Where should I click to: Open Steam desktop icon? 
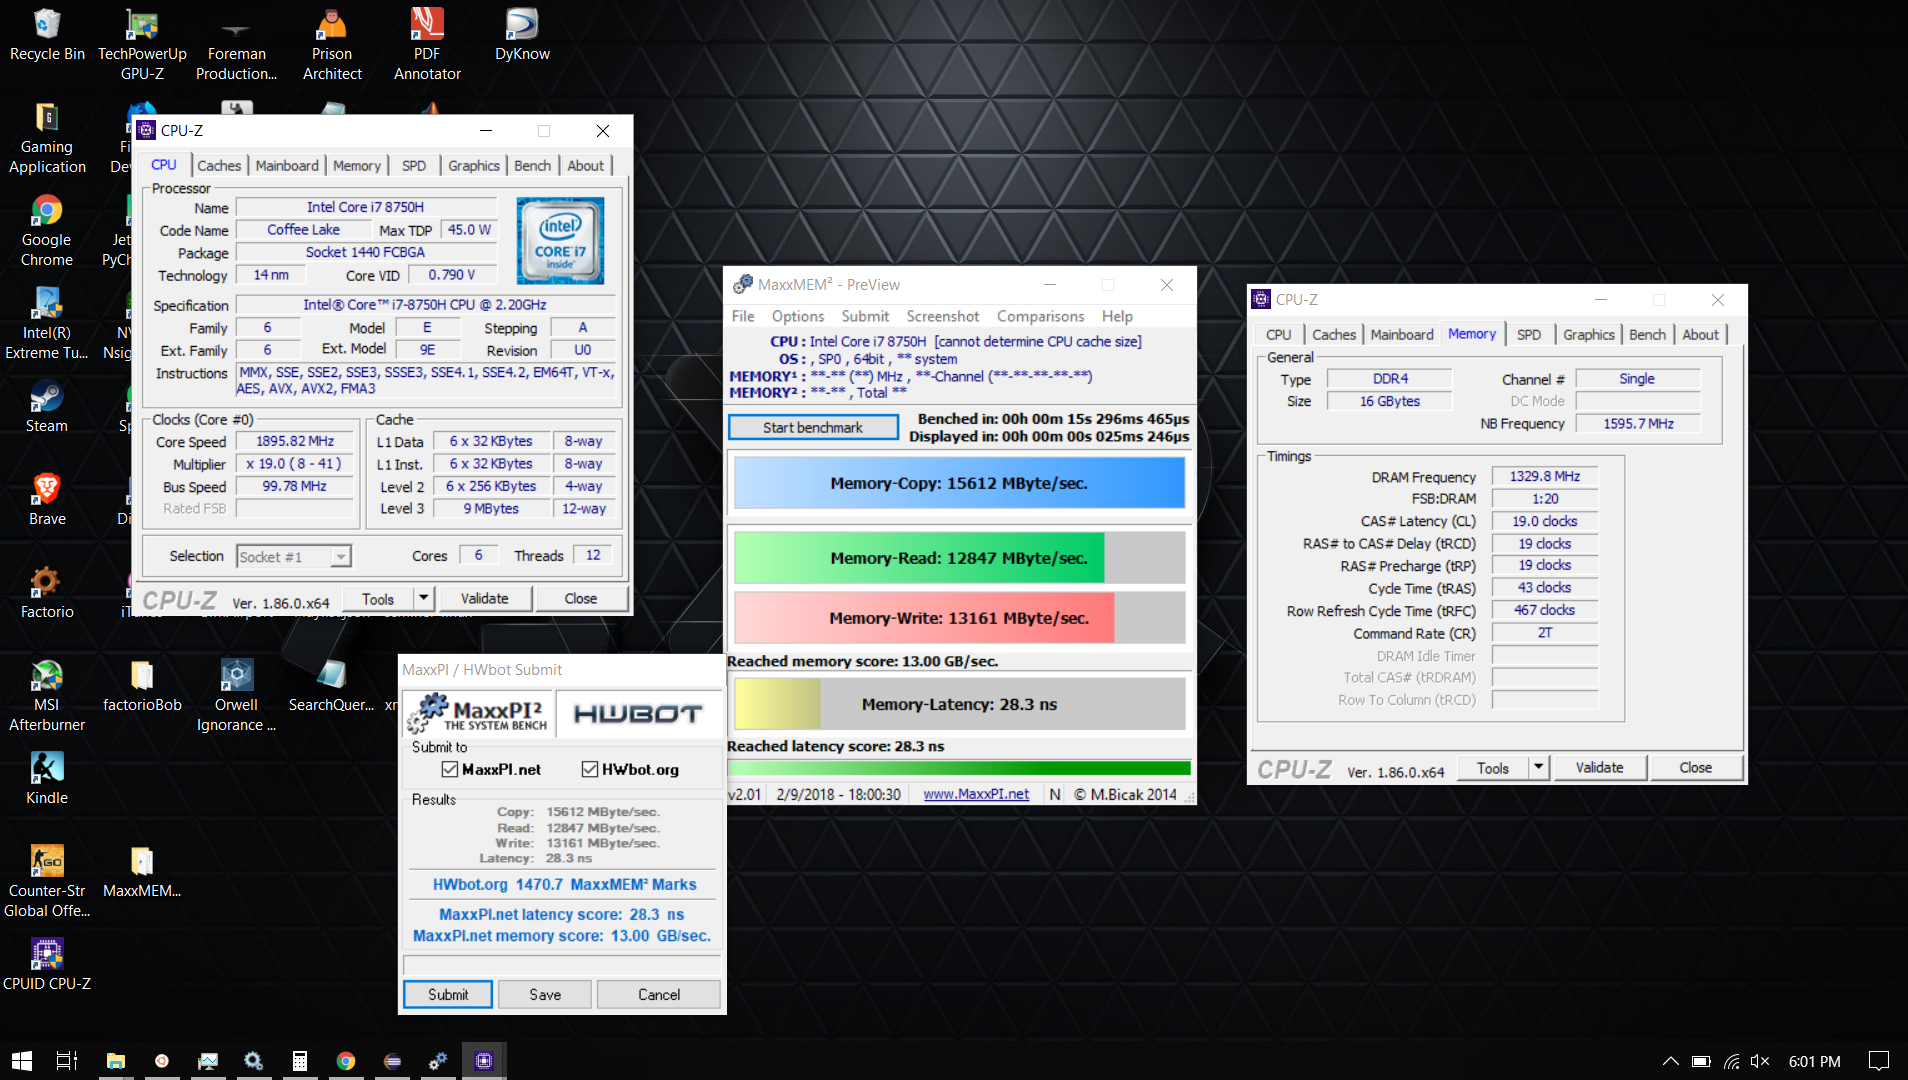[x=47, y=407]
